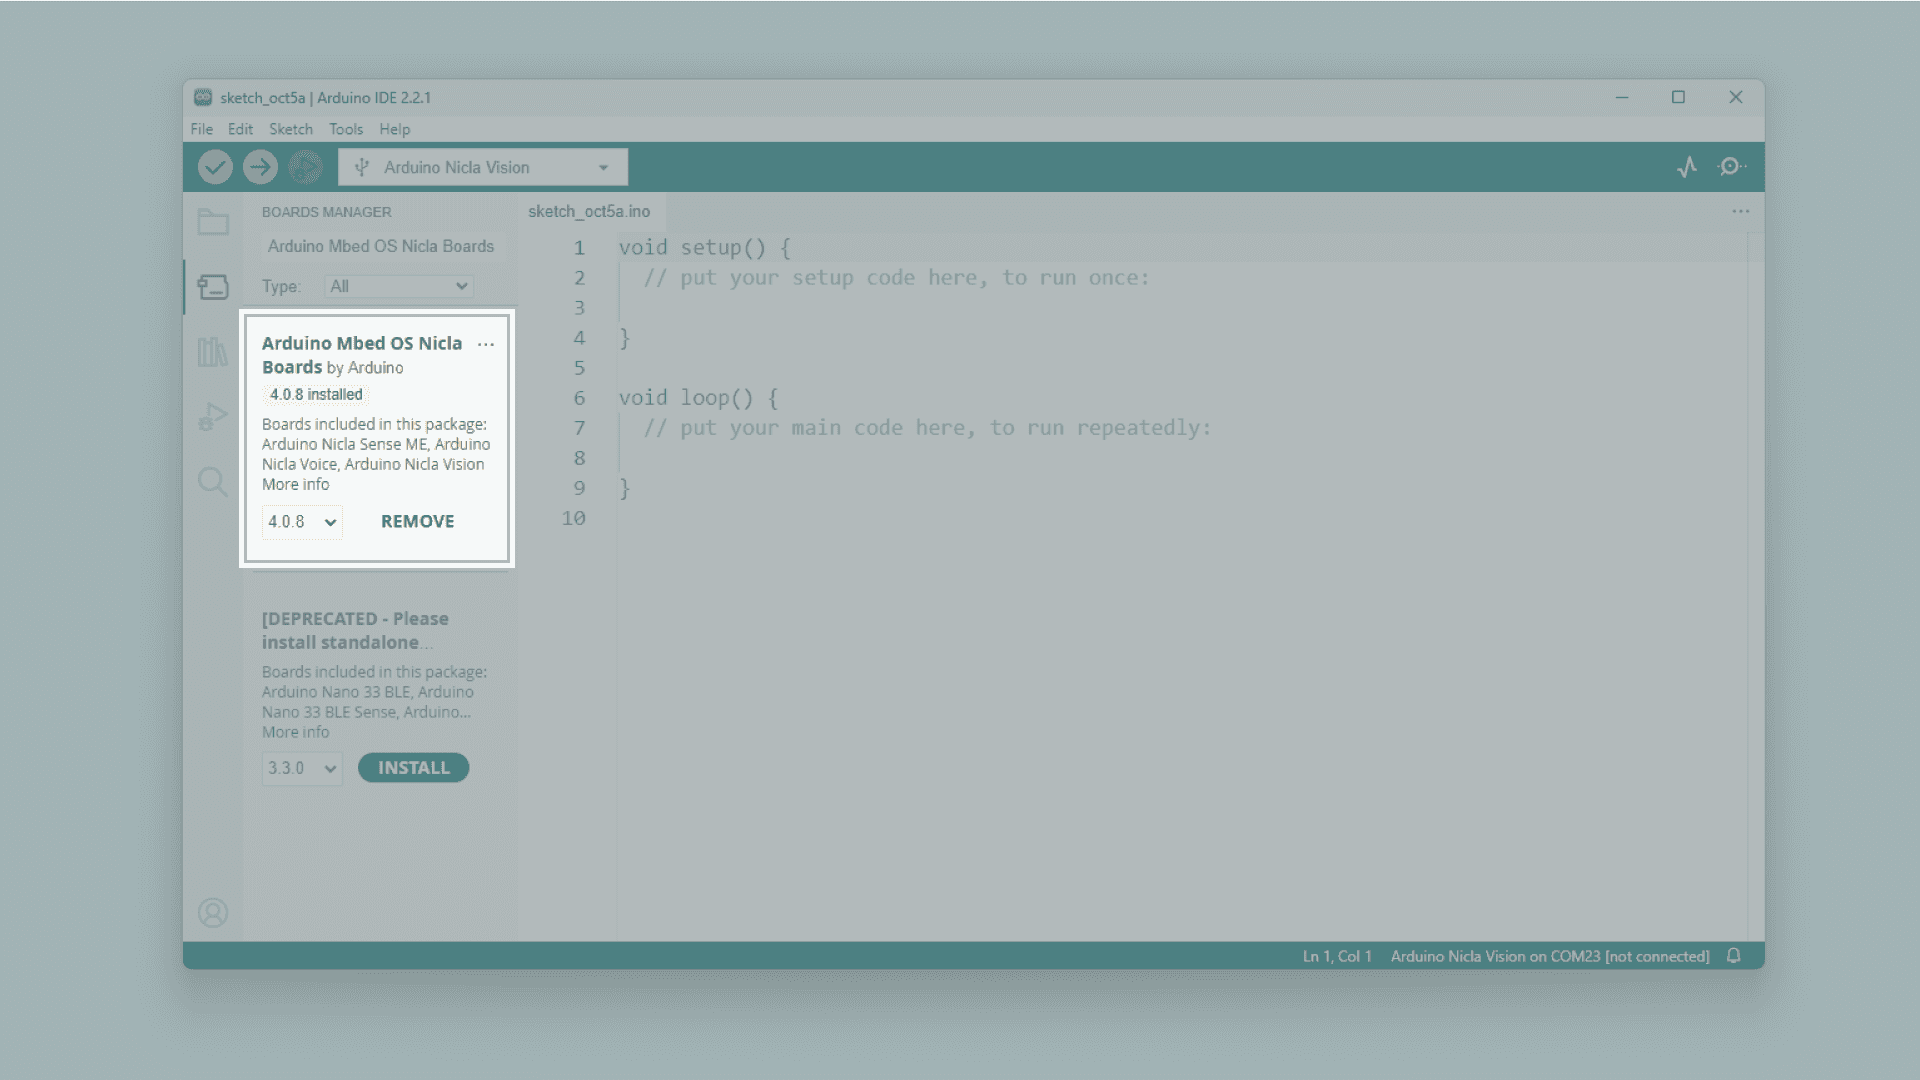Open the Library Manager panel
The image size is (1920, 1080).
click(213, 352)
